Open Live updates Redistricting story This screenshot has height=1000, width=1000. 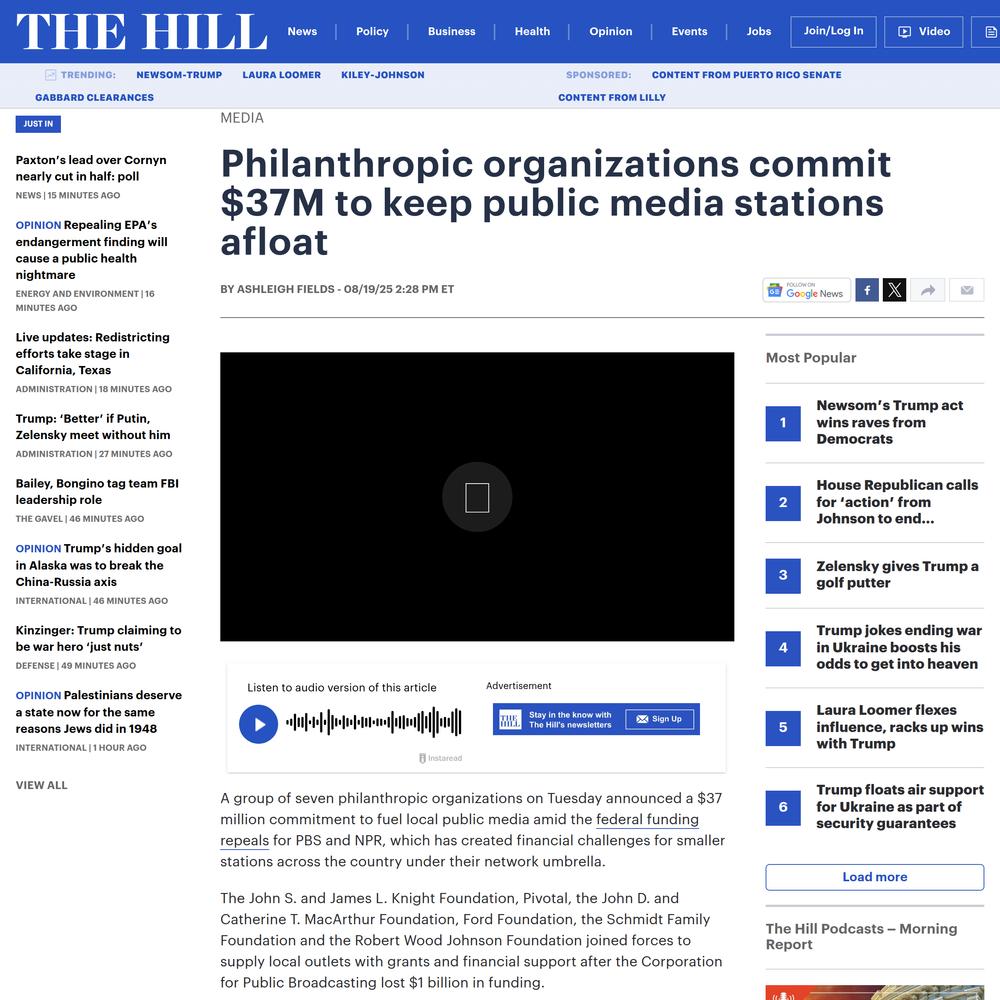point(92,353)
